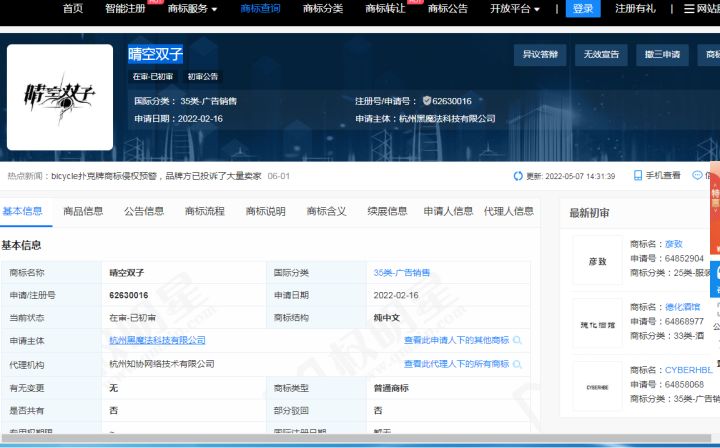Open the 彦致 trademark name link

click(x=674, y=244)
